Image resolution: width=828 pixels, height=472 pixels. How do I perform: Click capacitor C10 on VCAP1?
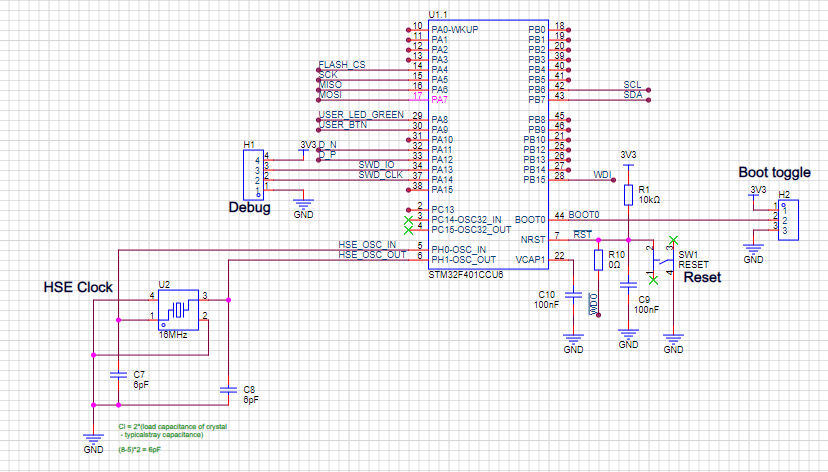click(573, 295)
